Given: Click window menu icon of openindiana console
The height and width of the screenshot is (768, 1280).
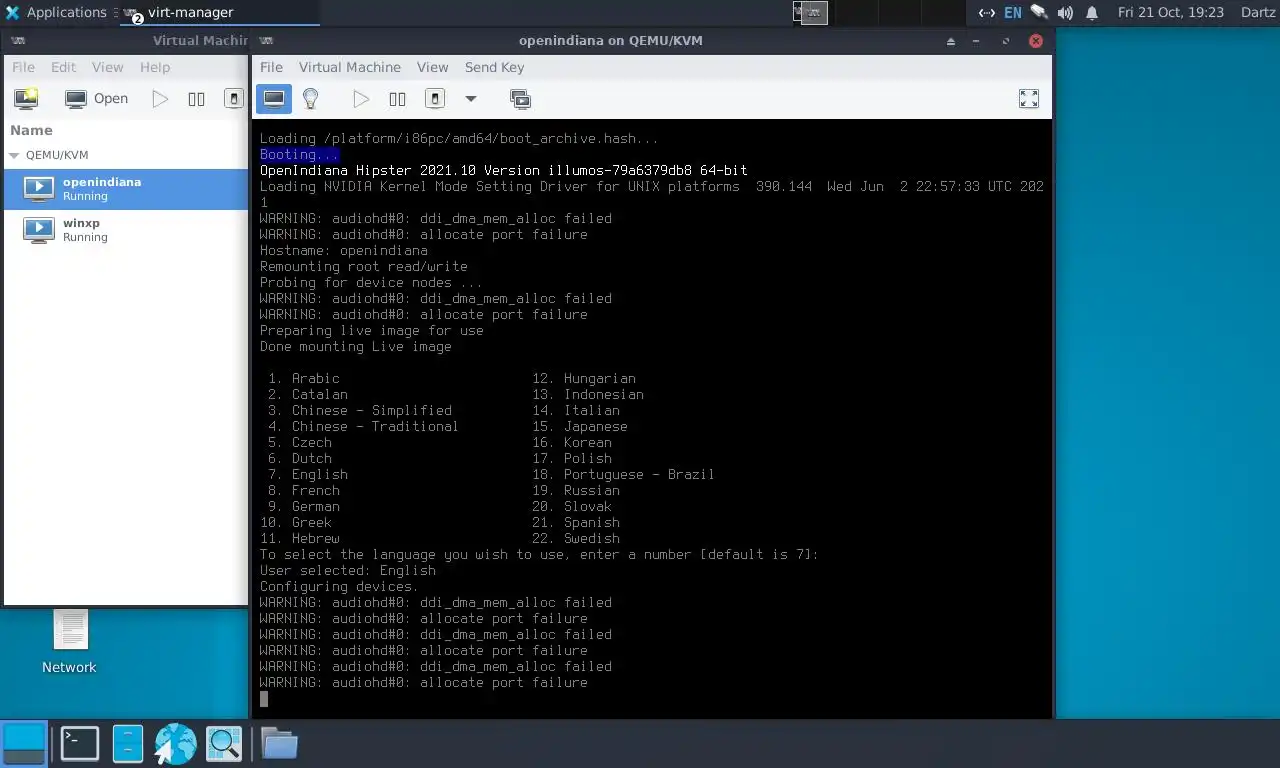Looking at the screenshot, I should [x=266, y=40].
